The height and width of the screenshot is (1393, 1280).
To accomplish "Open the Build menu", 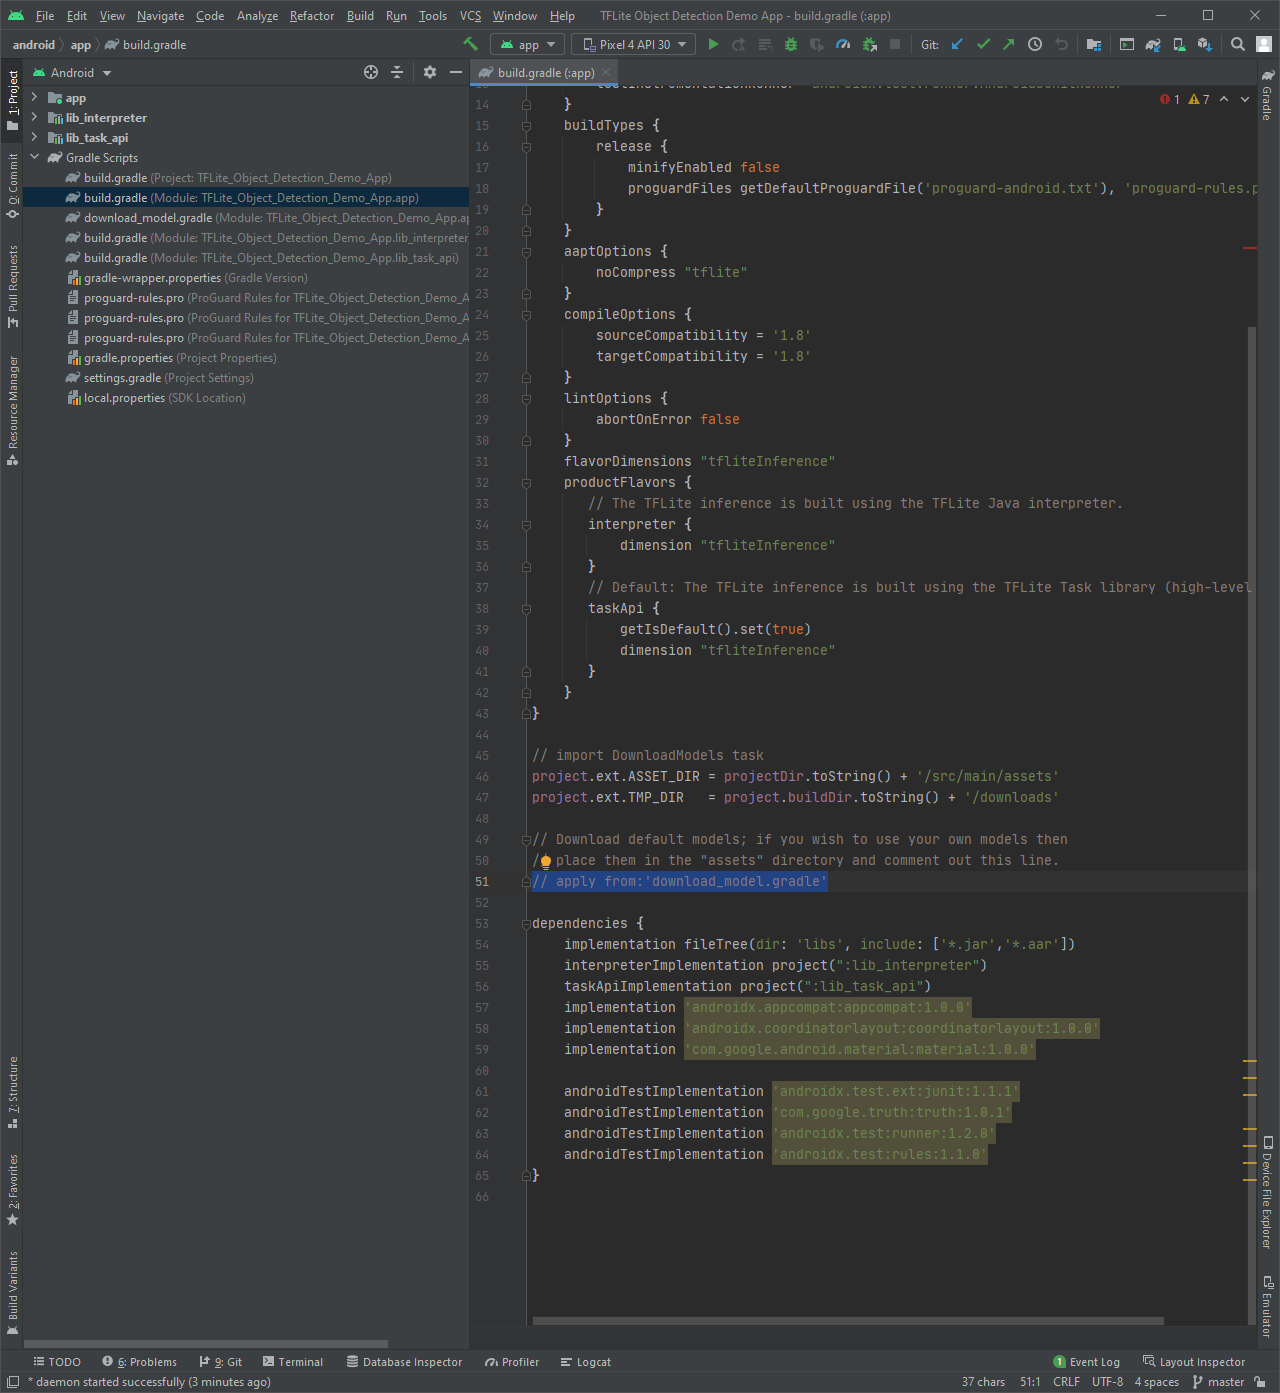I will [360, 15].
